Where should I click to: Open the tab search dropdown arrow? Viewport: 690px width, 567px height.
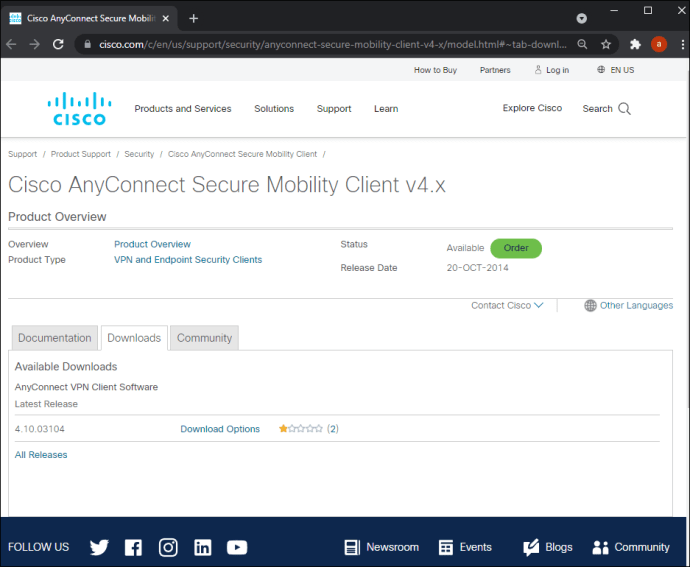click(x=581, y=18)
